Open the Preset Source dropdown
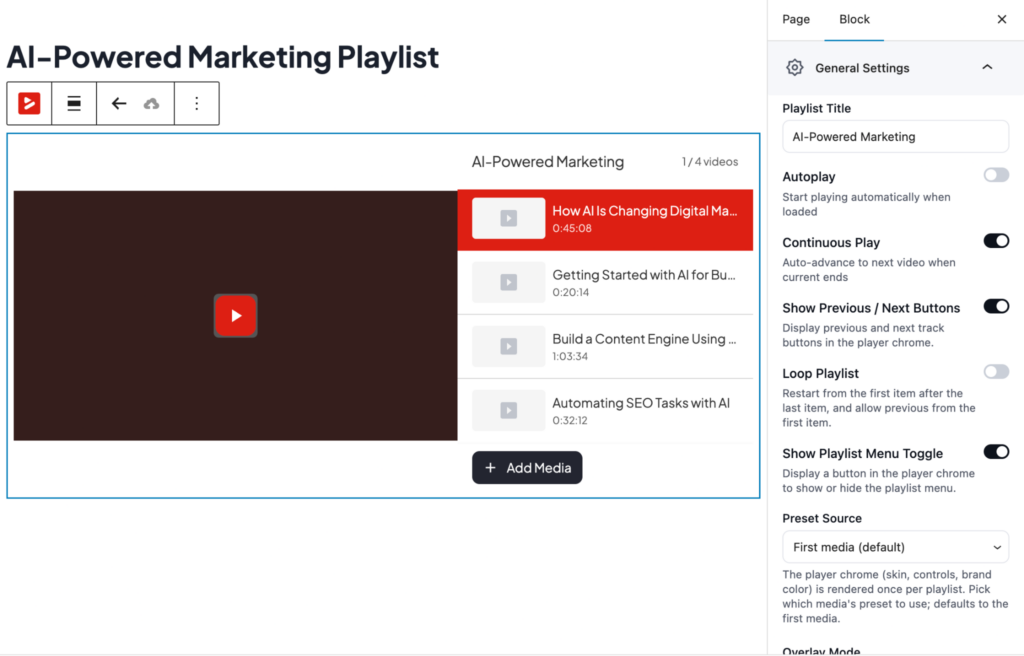This screenshot has width=1024, height=656. (x=895, y=547)
